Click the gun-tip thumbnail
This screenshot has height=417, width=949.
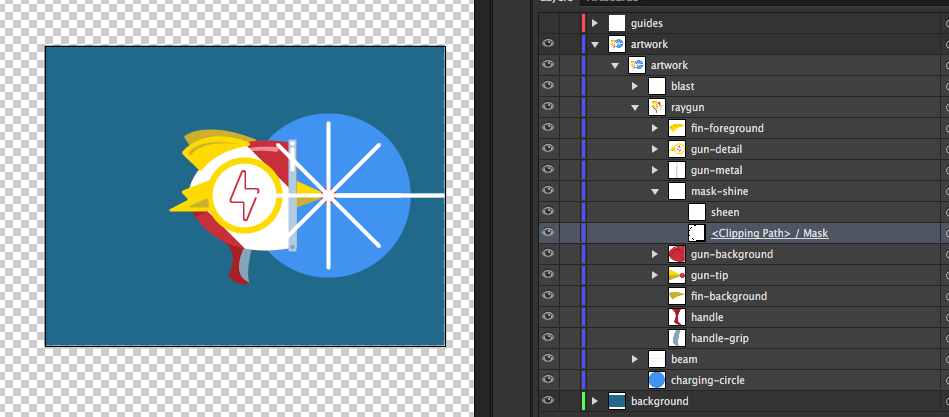click(x=677, y=275)
